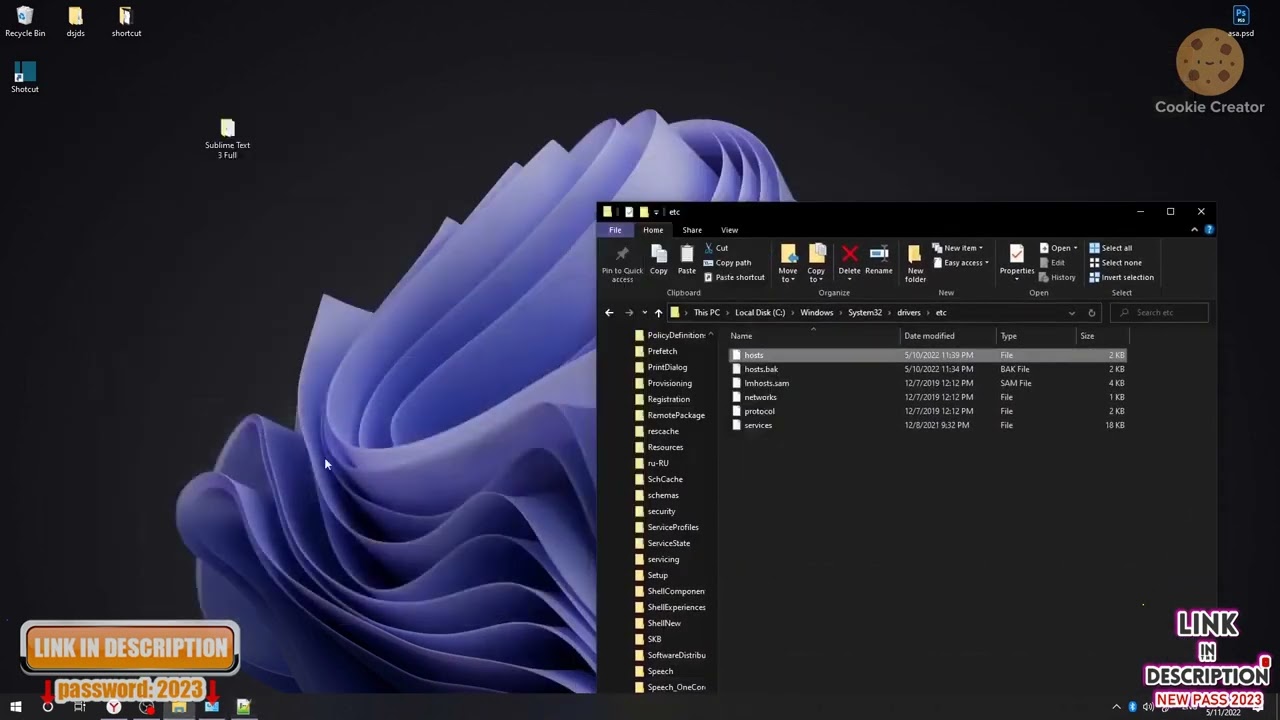Cut the selected hosts file
The width and height of the screenshot is (1280, 720).
[x=716, y=248]
